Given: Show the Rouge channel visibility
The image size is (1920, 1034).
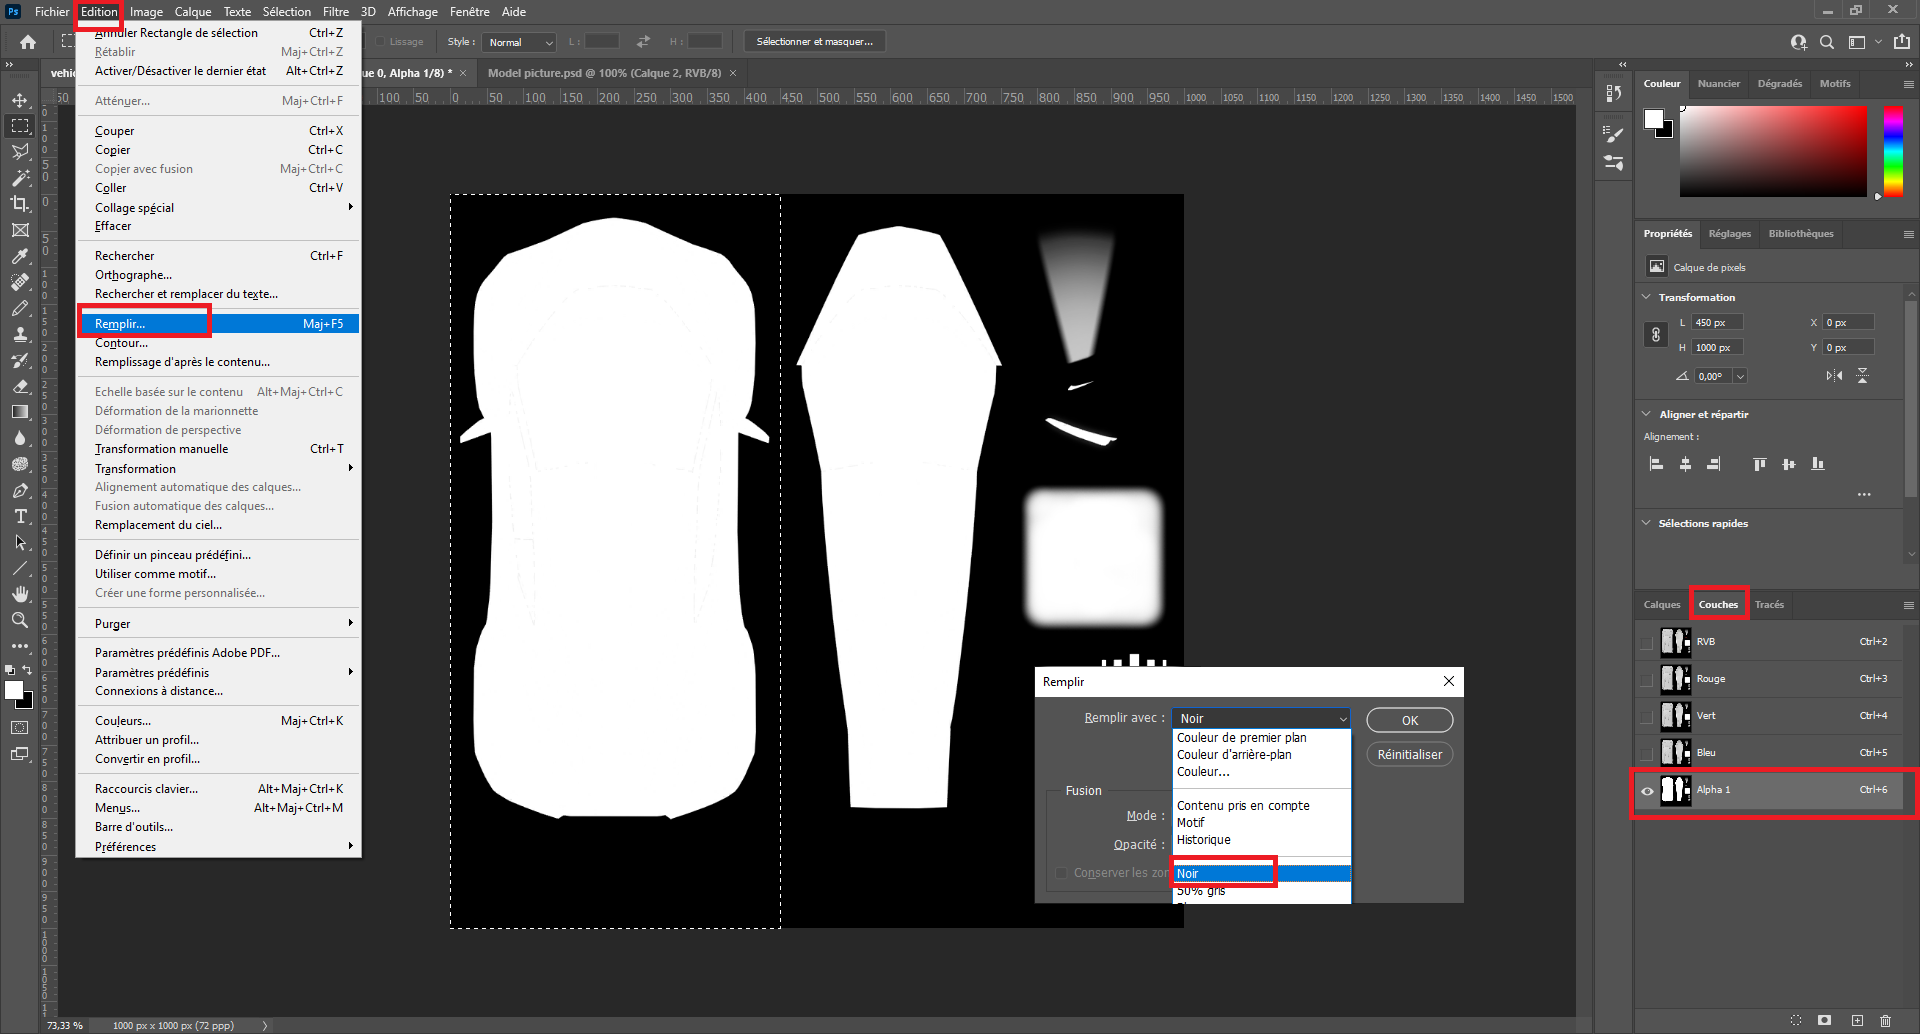Looking at the screenshot, I should click(x=1647, y=679).
